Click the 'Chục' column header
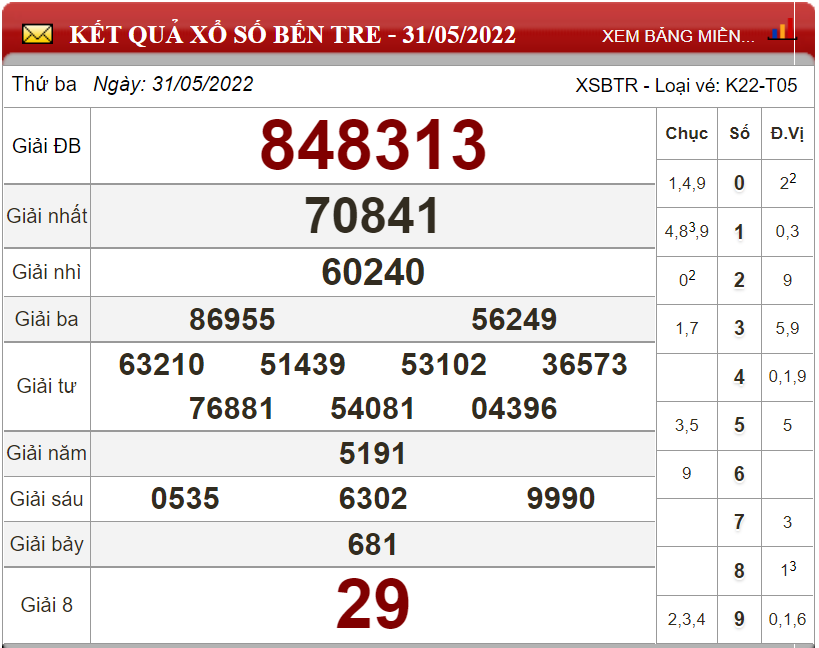 (686, 134)
